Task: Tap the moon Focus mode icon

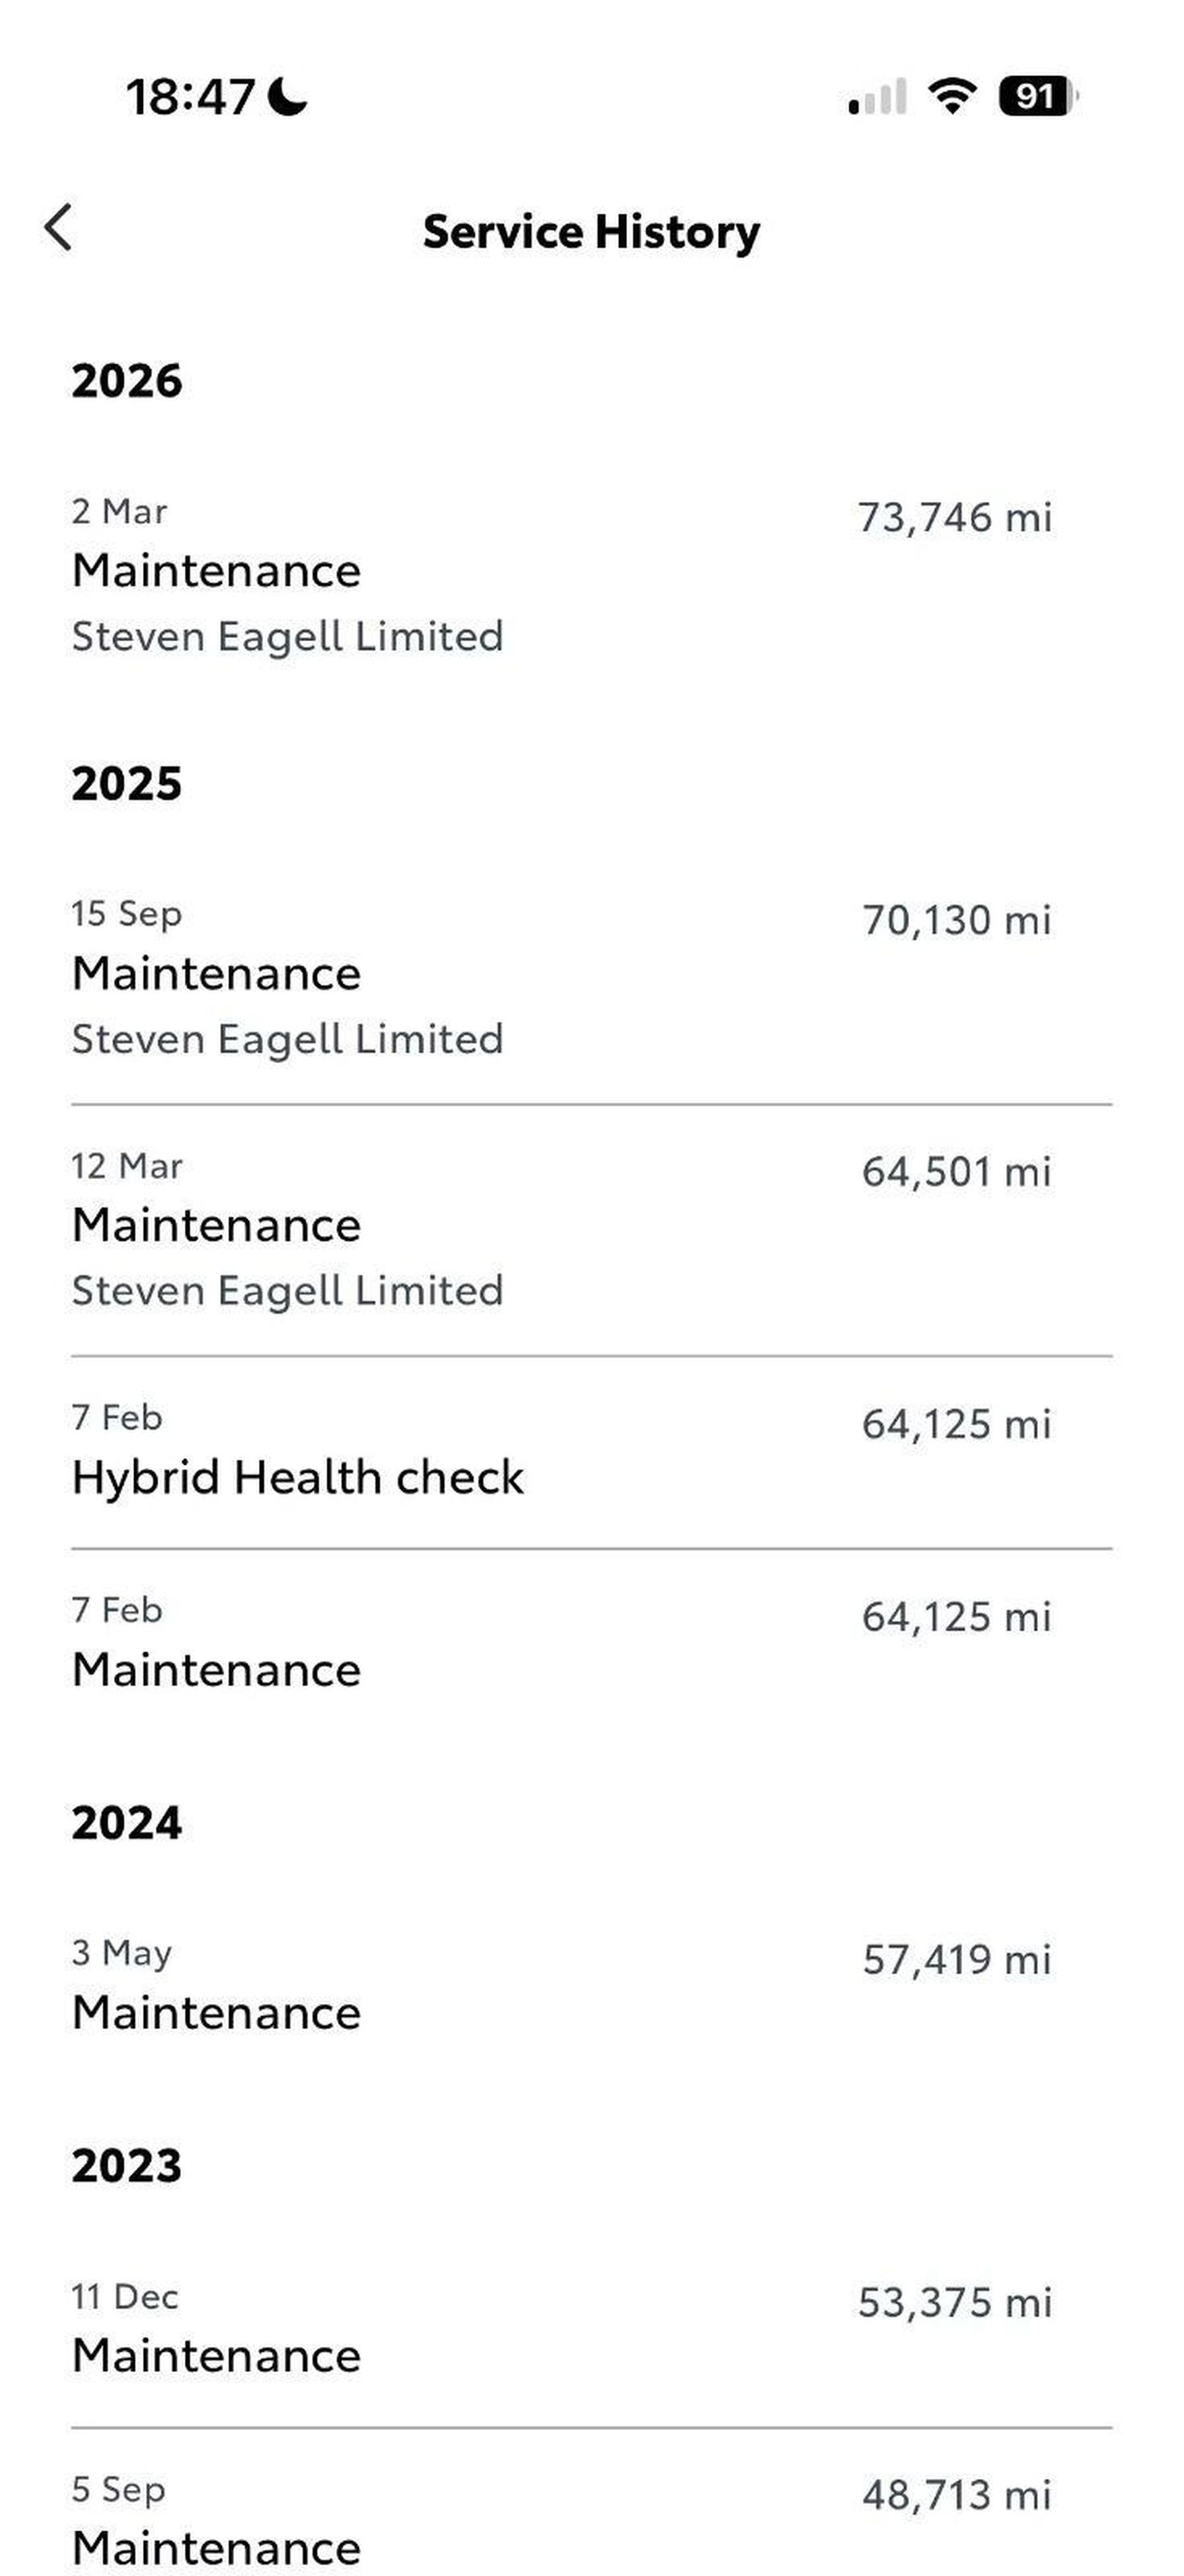Action: [x=289, y=97]
